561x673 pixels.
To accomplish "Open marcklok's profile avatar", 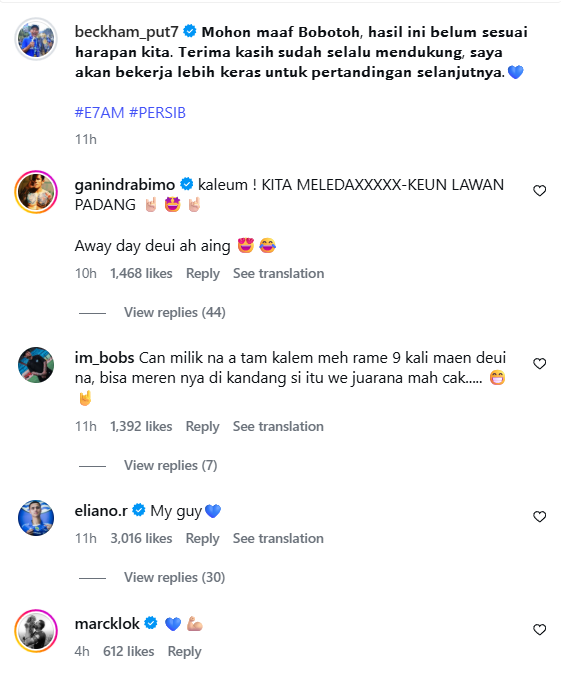I will tap(36, 631).
